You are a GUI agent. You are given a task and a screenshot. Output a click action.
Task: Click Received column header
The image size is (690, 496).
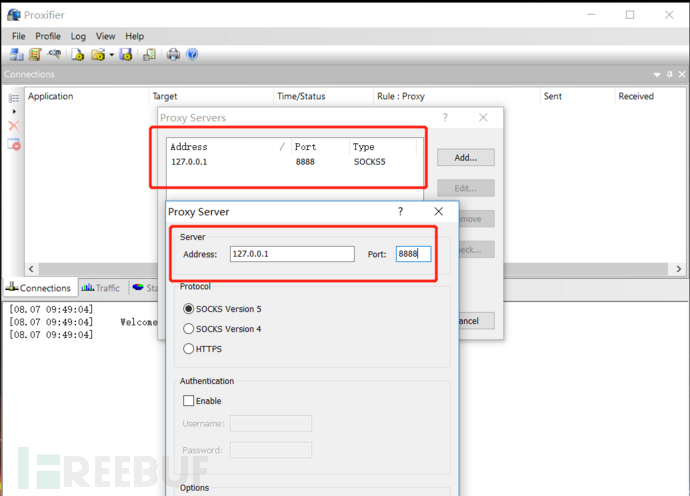650,96
